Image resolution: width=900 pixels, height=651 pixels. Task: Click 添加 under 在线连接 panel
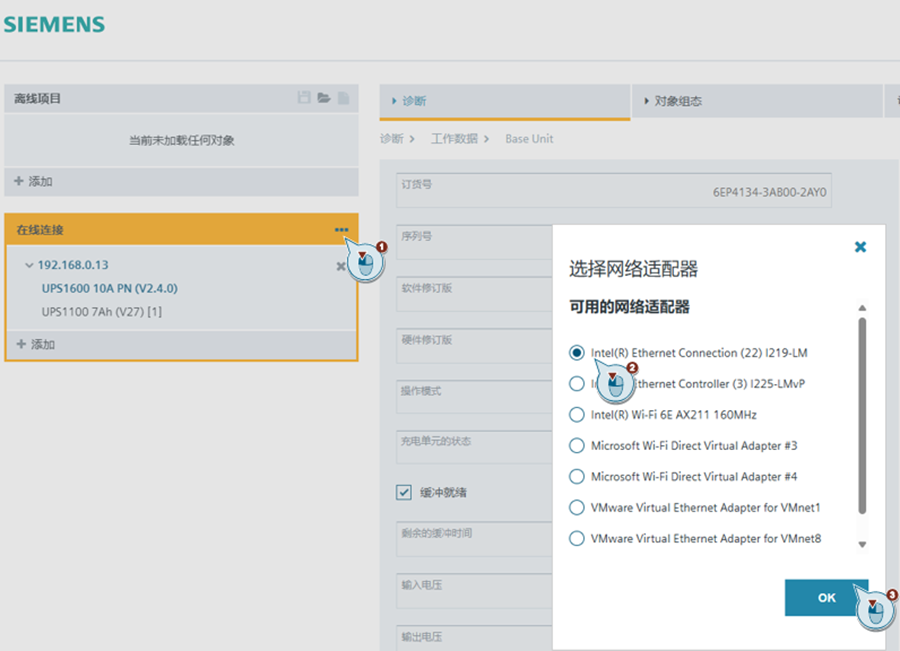[x=34, y=344]
